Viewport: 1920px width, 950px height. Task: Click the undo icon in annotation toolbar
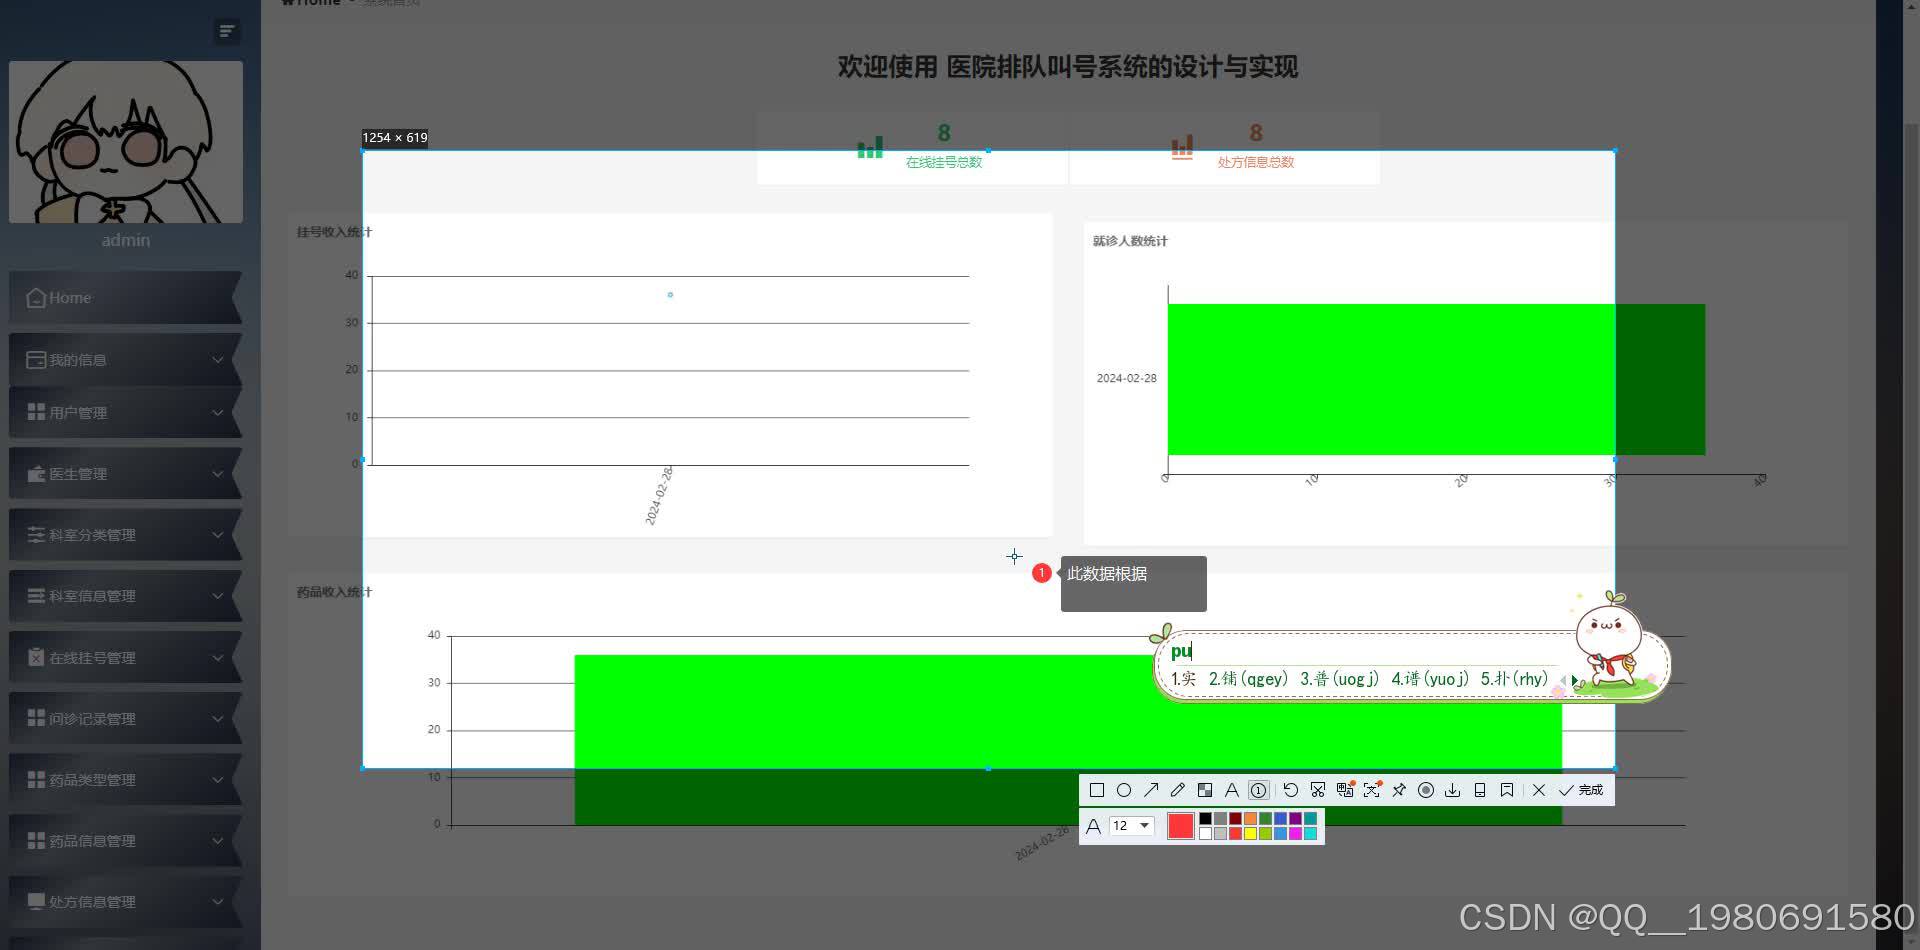click(x=1291, y=790)
